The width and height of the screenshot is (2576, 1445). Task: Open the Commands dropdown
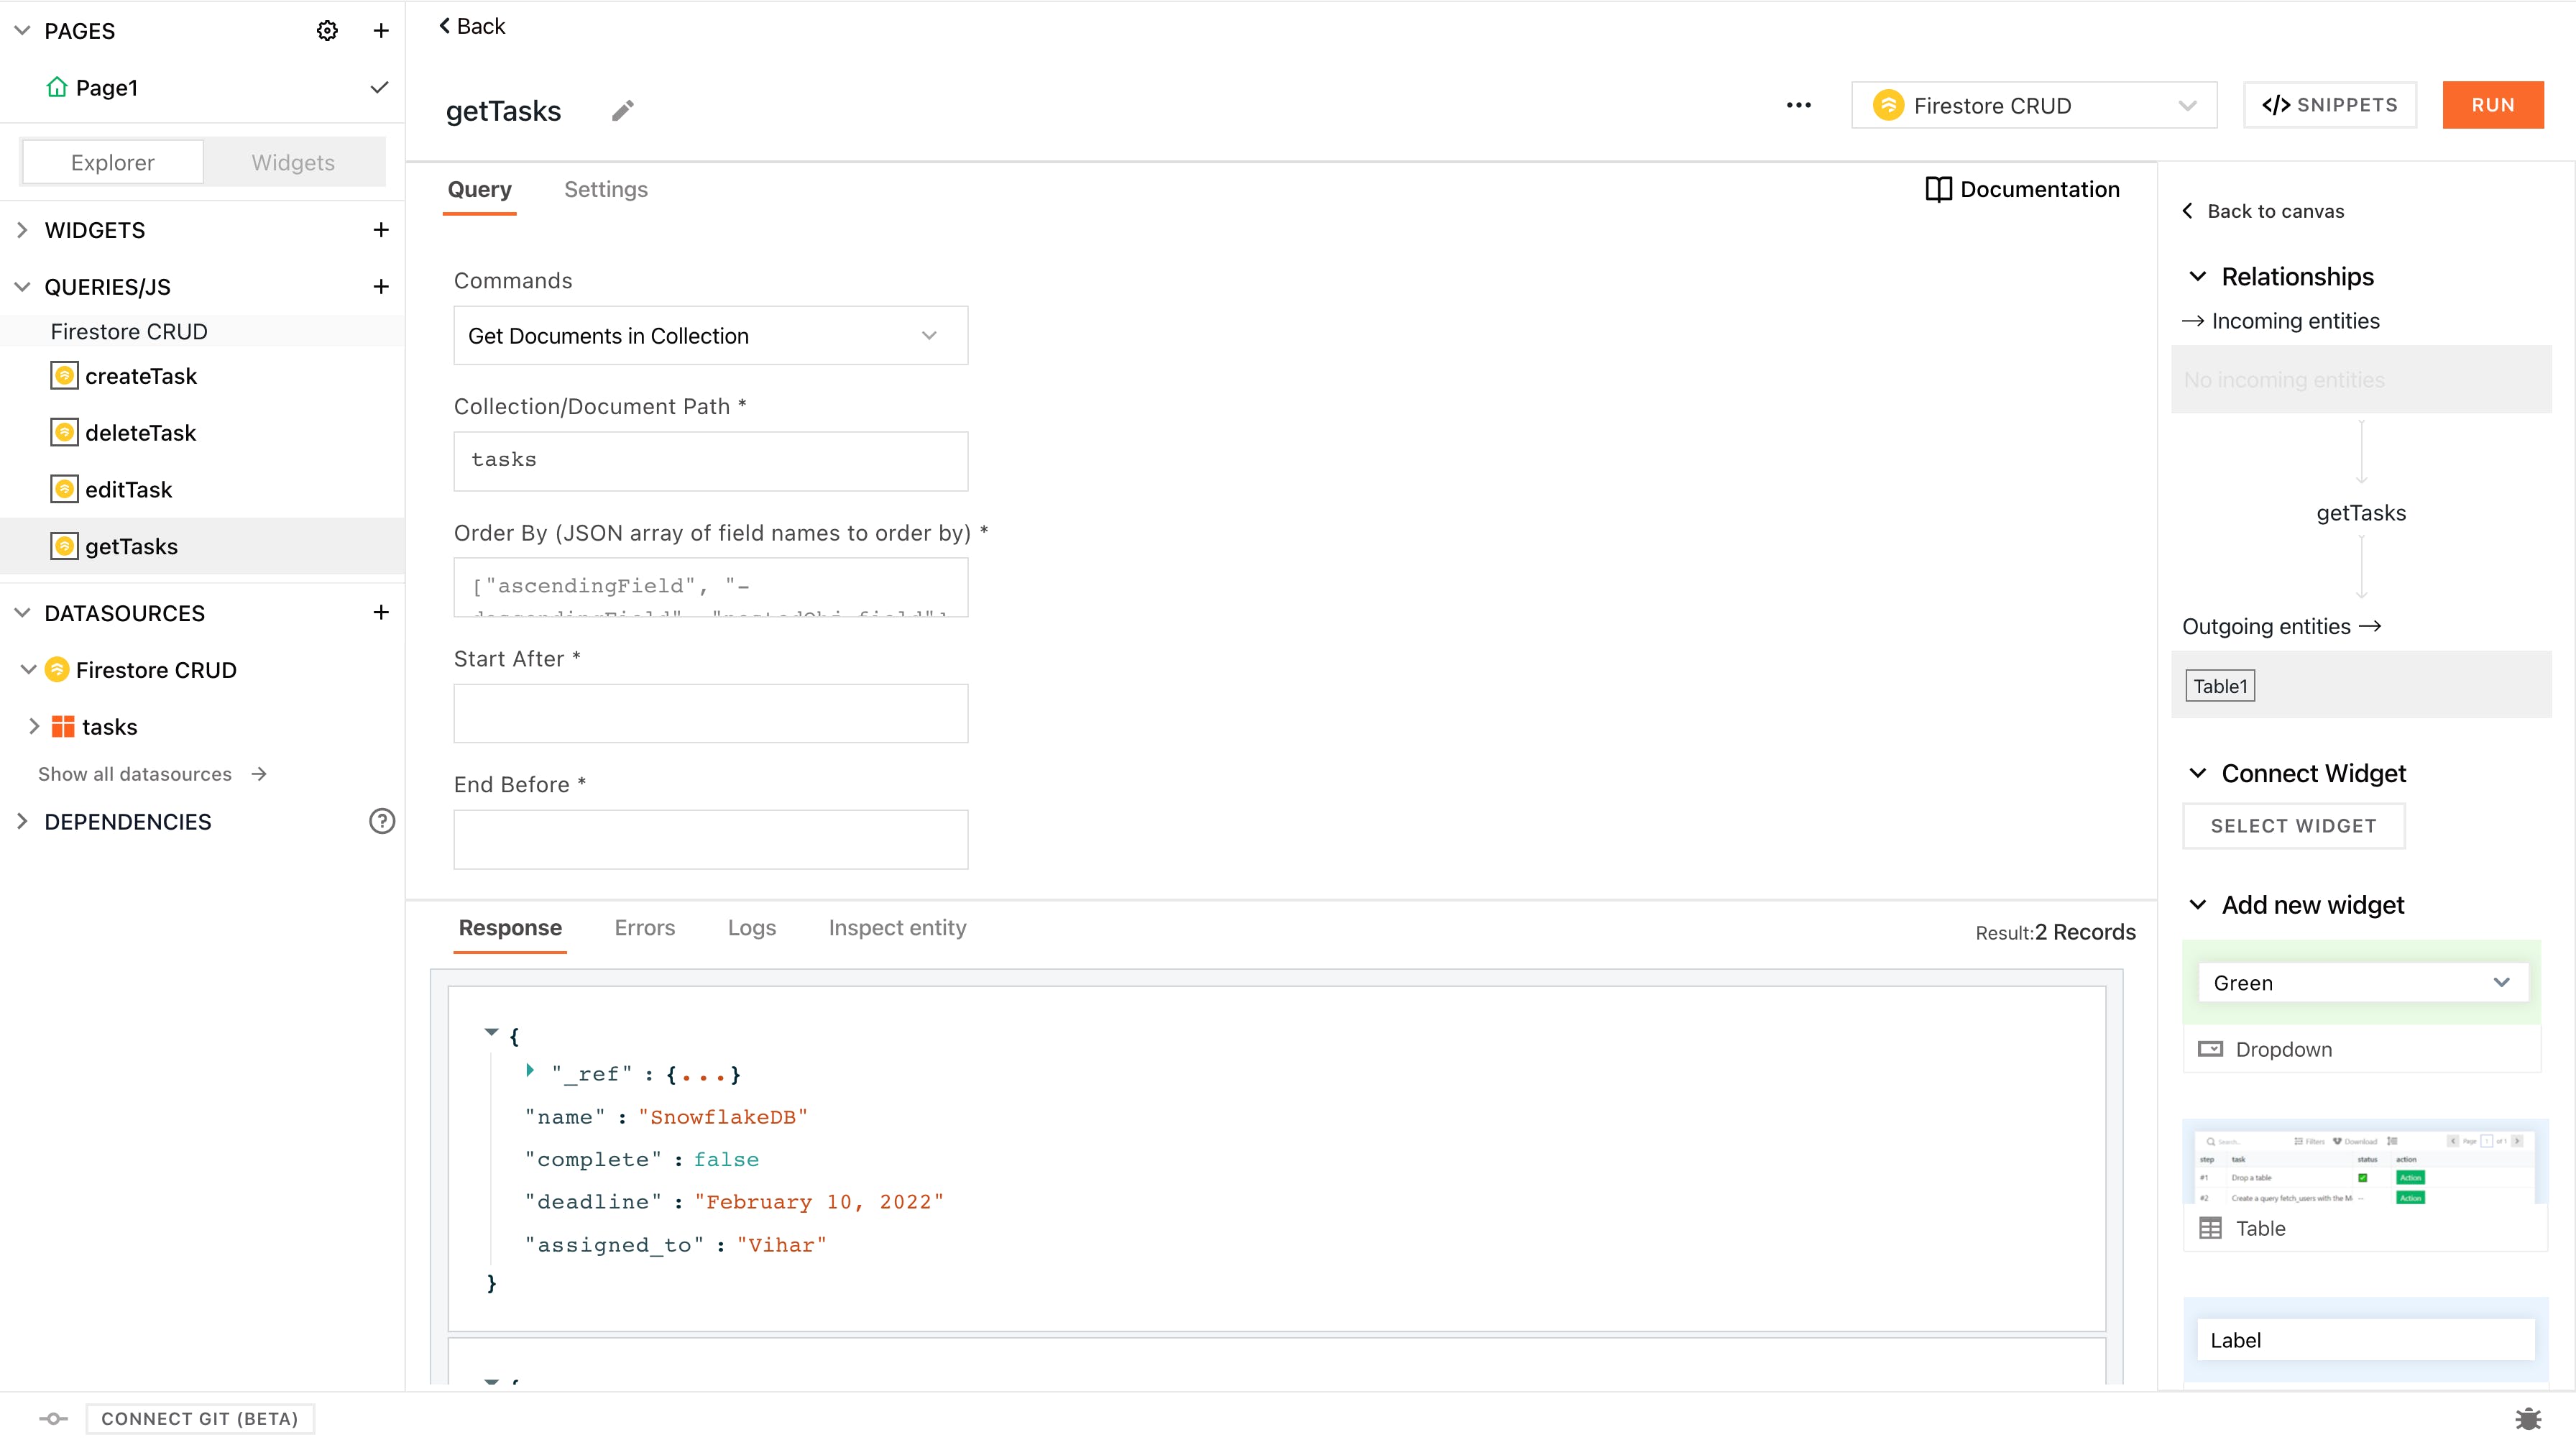pyautogui.click(x=710, y=336)
